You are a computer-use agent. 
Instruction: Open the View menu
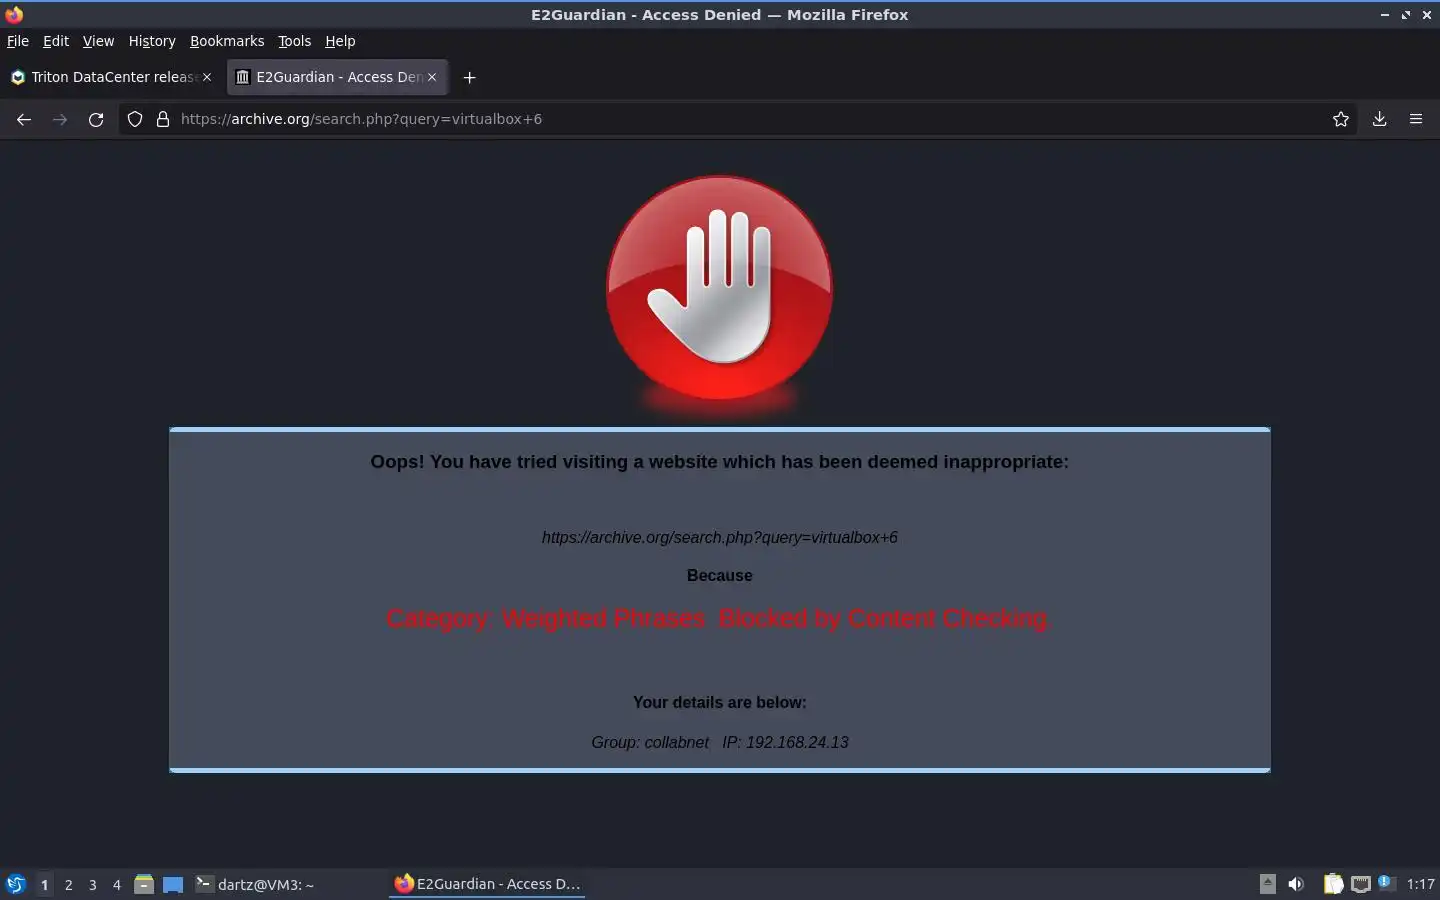coord(98,41)
